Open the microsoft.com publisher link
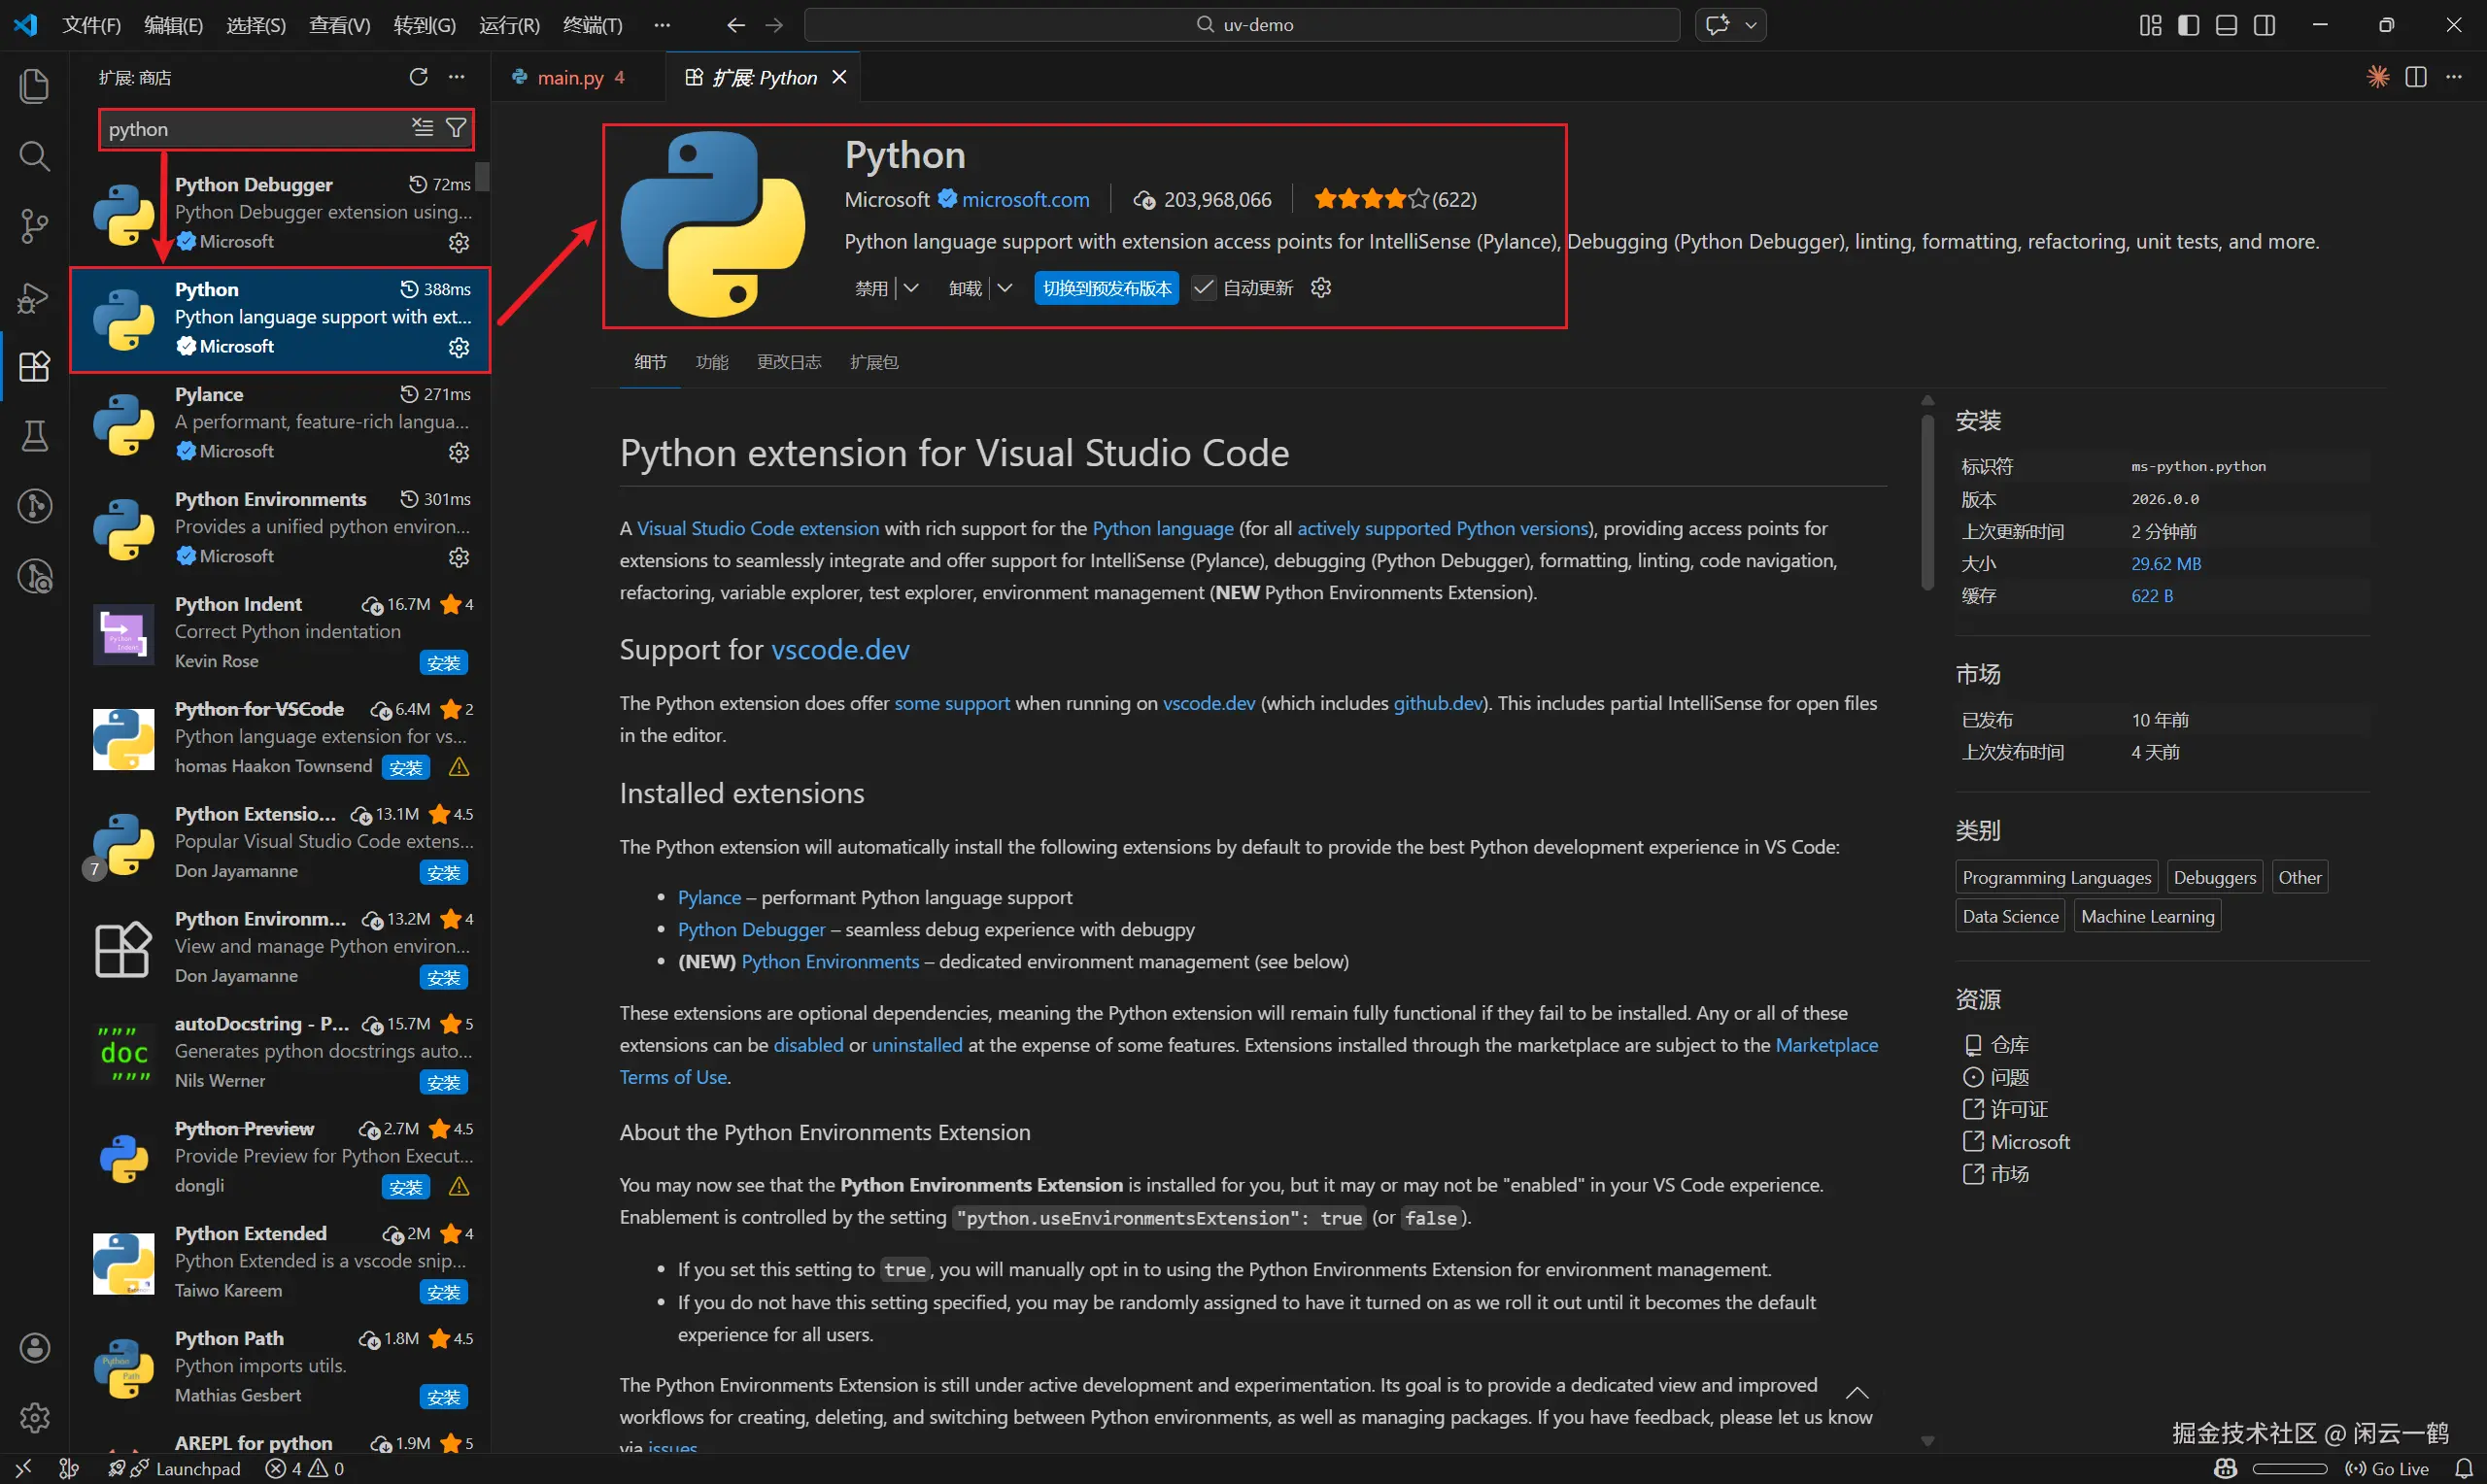This screenshot has width=2487, height=1484. [x=1026, y=199]
